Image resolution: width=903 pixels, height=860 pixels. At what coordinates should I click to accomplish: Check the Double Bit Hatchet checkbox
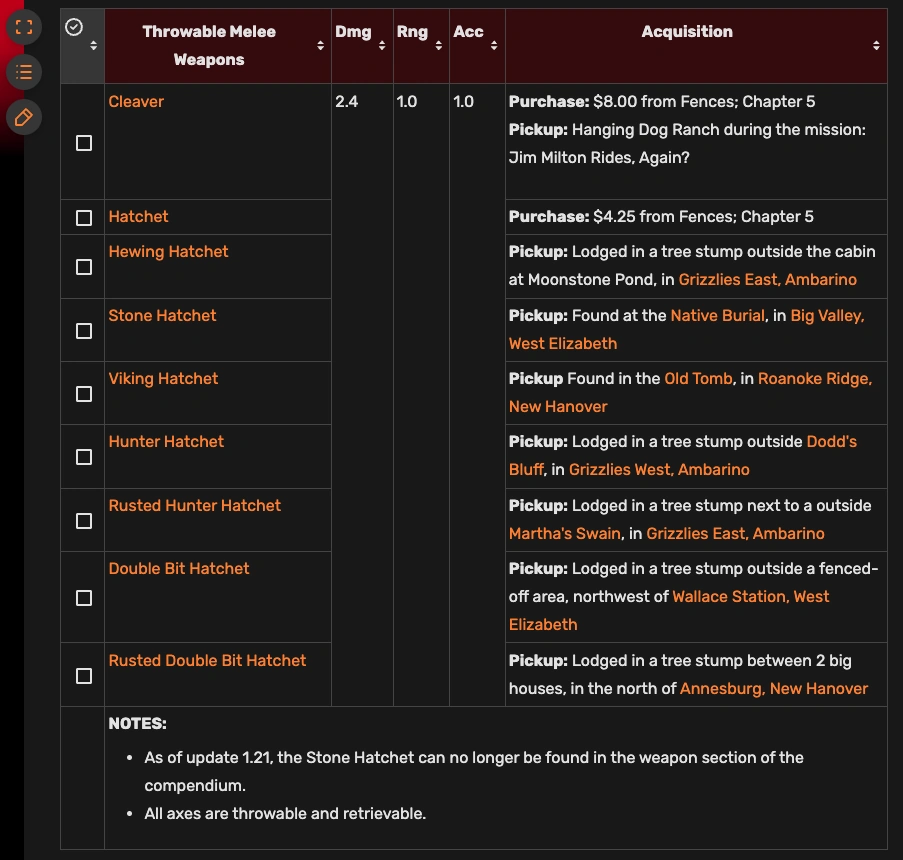(84, 598)
